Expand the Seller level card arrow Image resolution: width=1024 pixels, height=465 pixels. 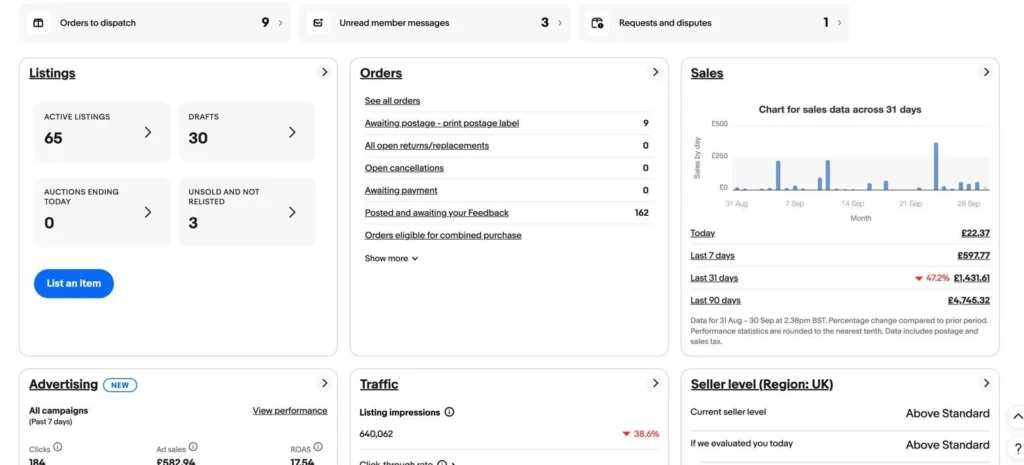click(x=987, y=383)
